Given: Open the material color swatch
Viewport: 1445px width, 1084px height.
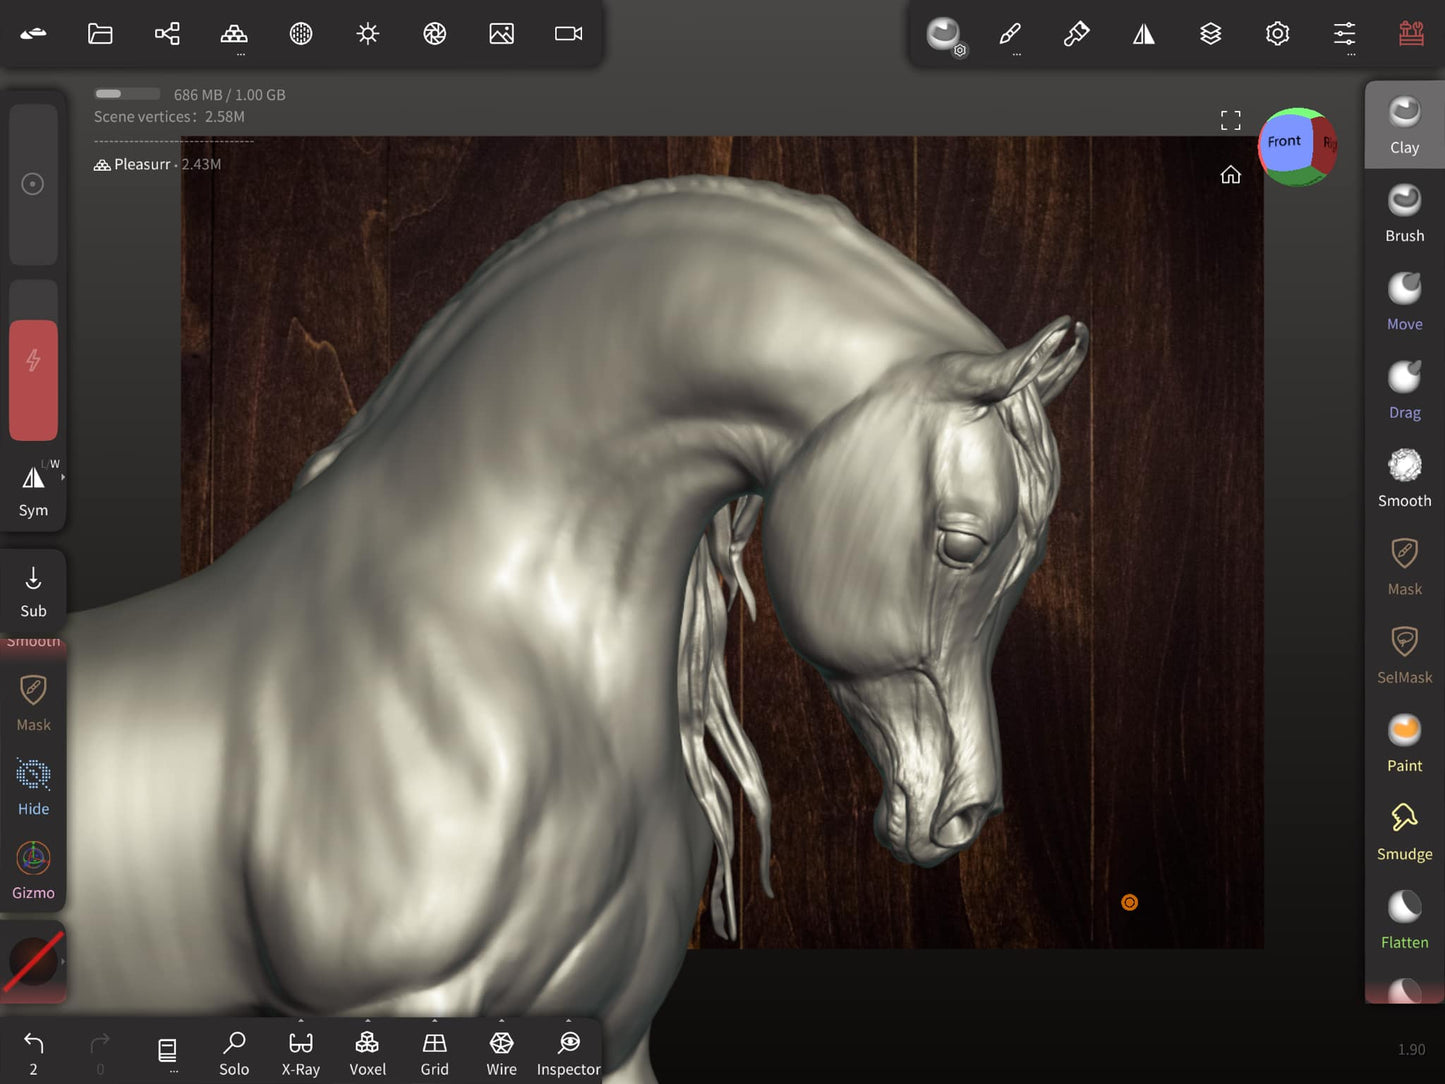Looking at the screenshot, I should click(x=33, y=961).
